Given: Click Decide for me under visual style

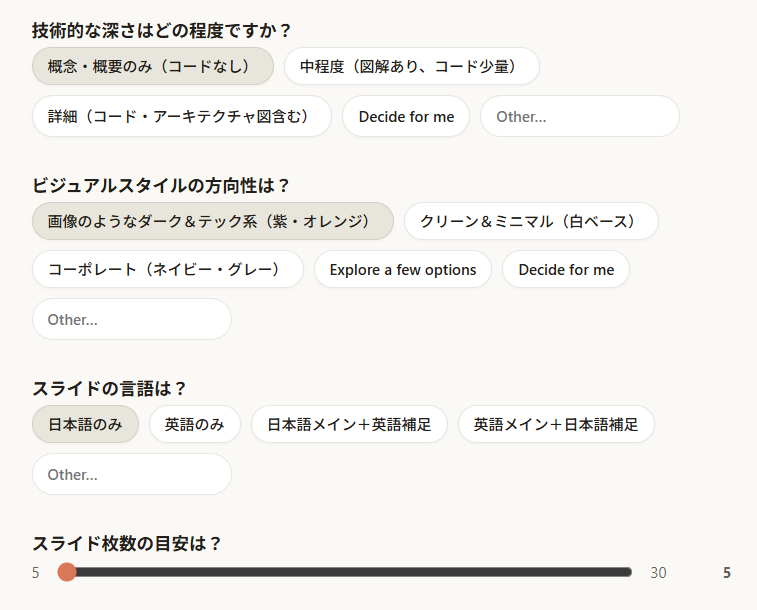Looking at the screenshot, I should click(566, 269).
